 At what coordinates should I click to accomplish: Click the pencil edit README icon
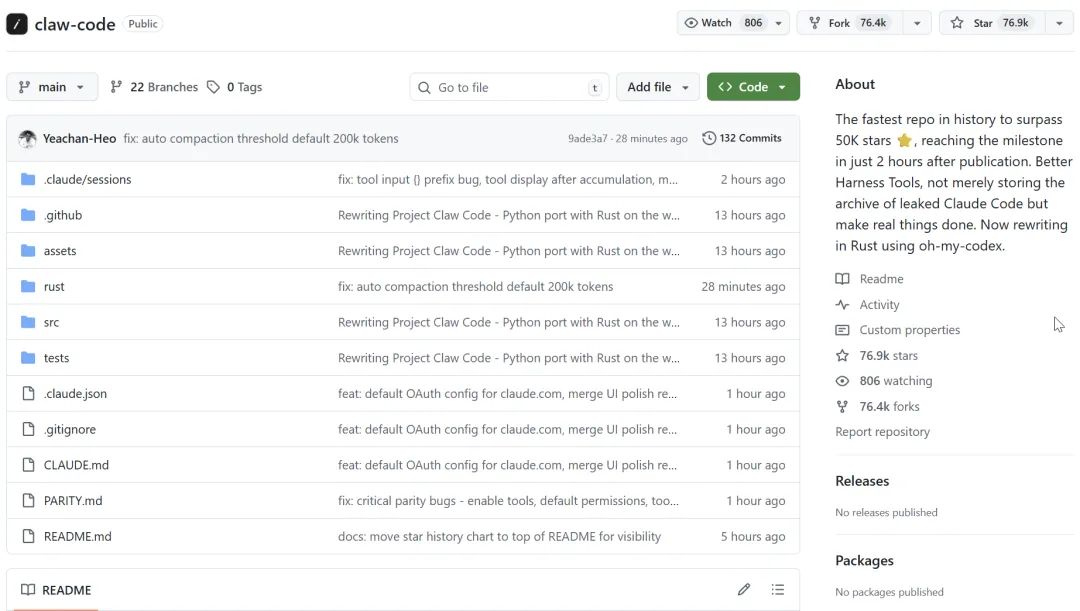click(744, 590)
